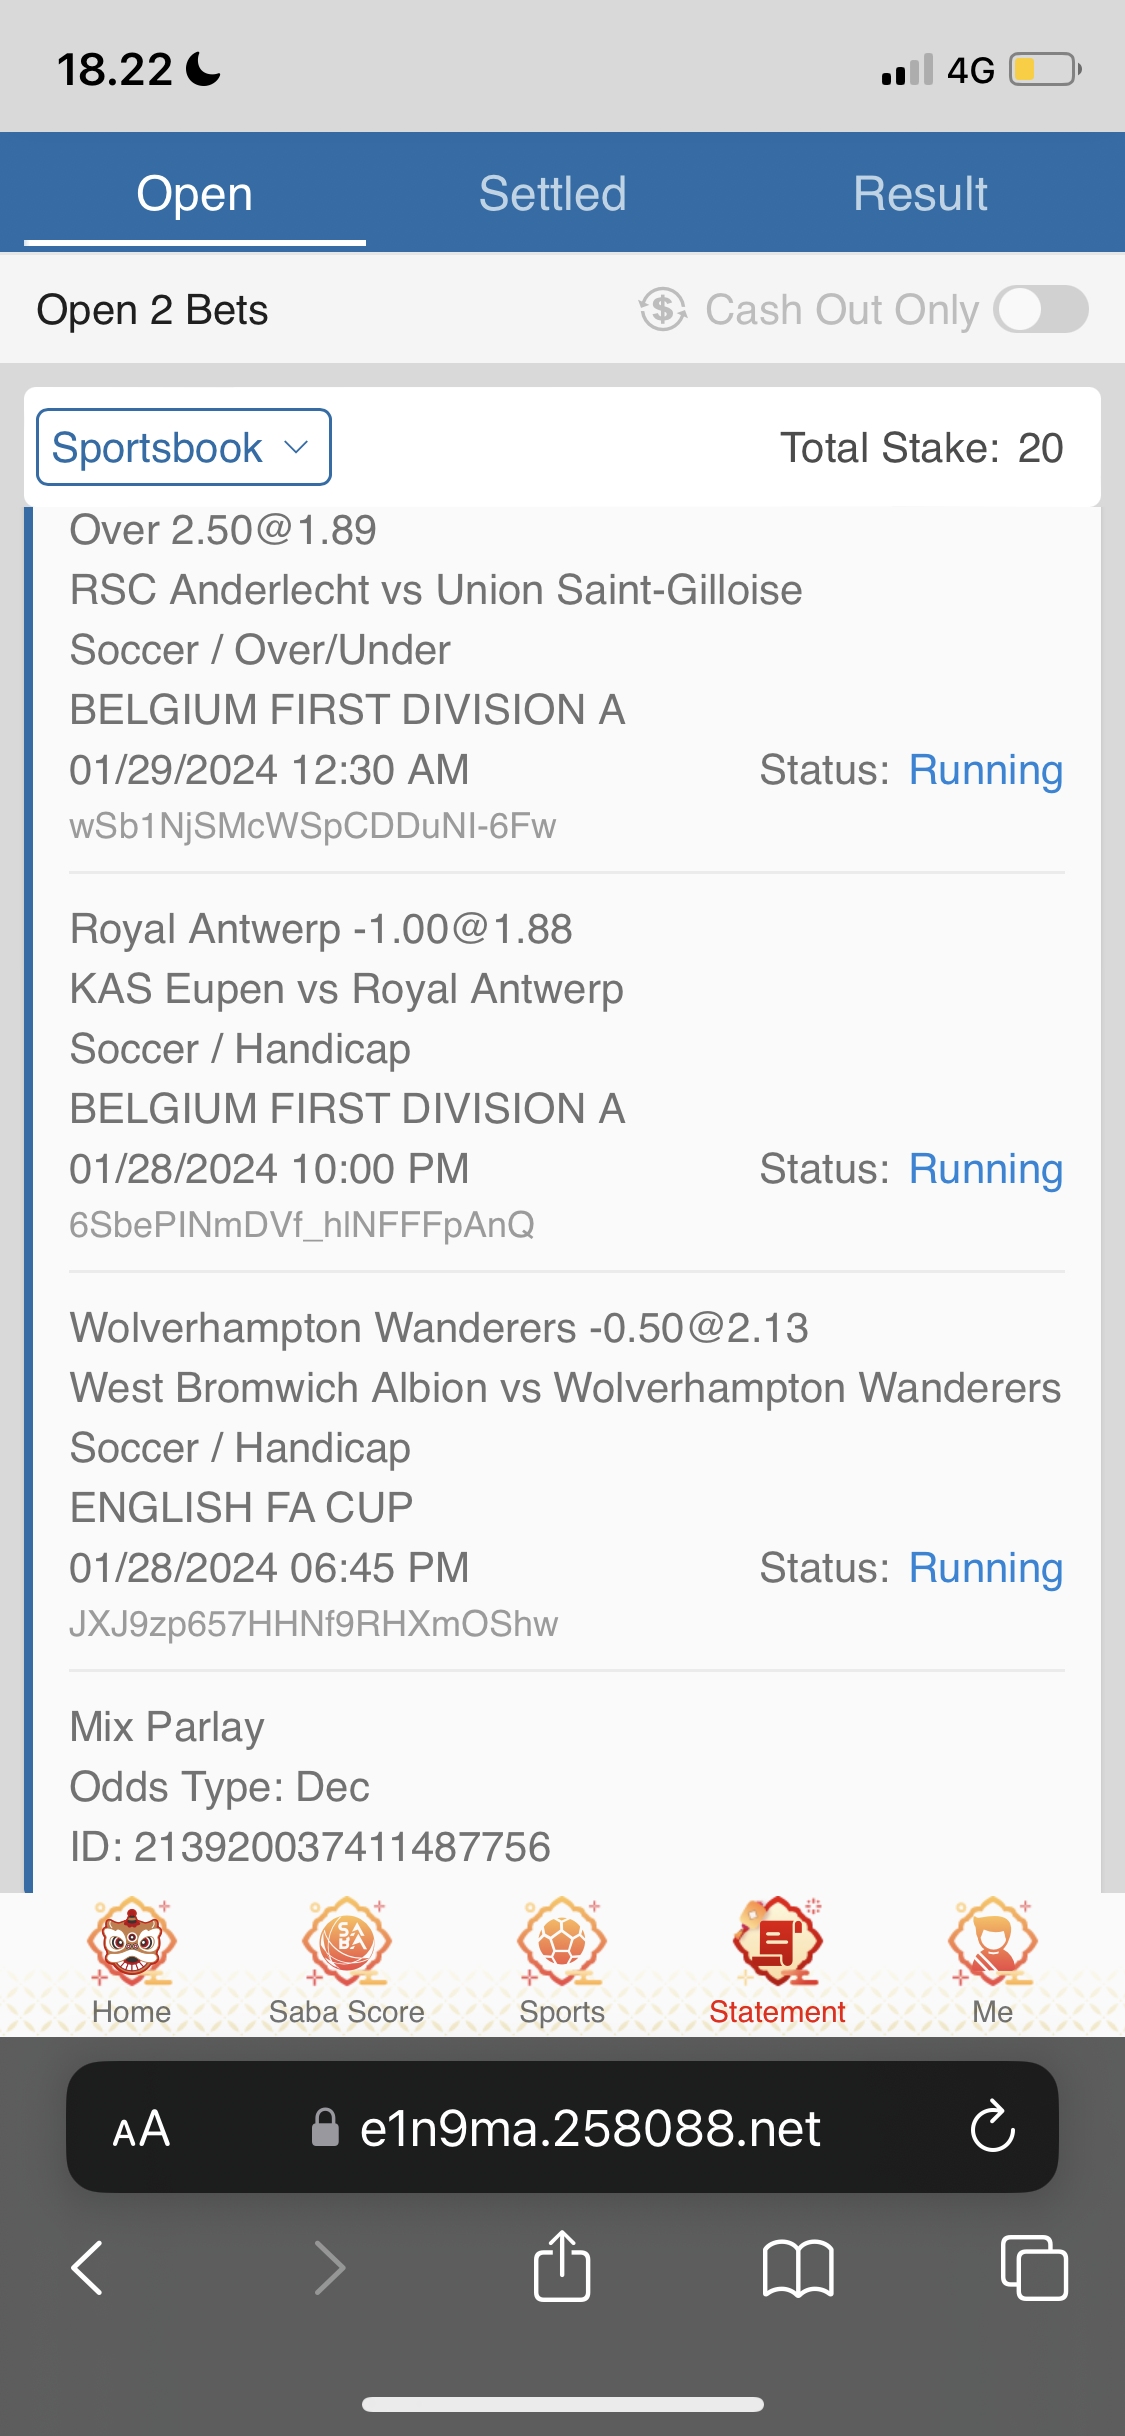Image resolution: width=1125 pixels, height=2436 pixels.
Task: Switch to the Result tab
Action: point(920,193)
